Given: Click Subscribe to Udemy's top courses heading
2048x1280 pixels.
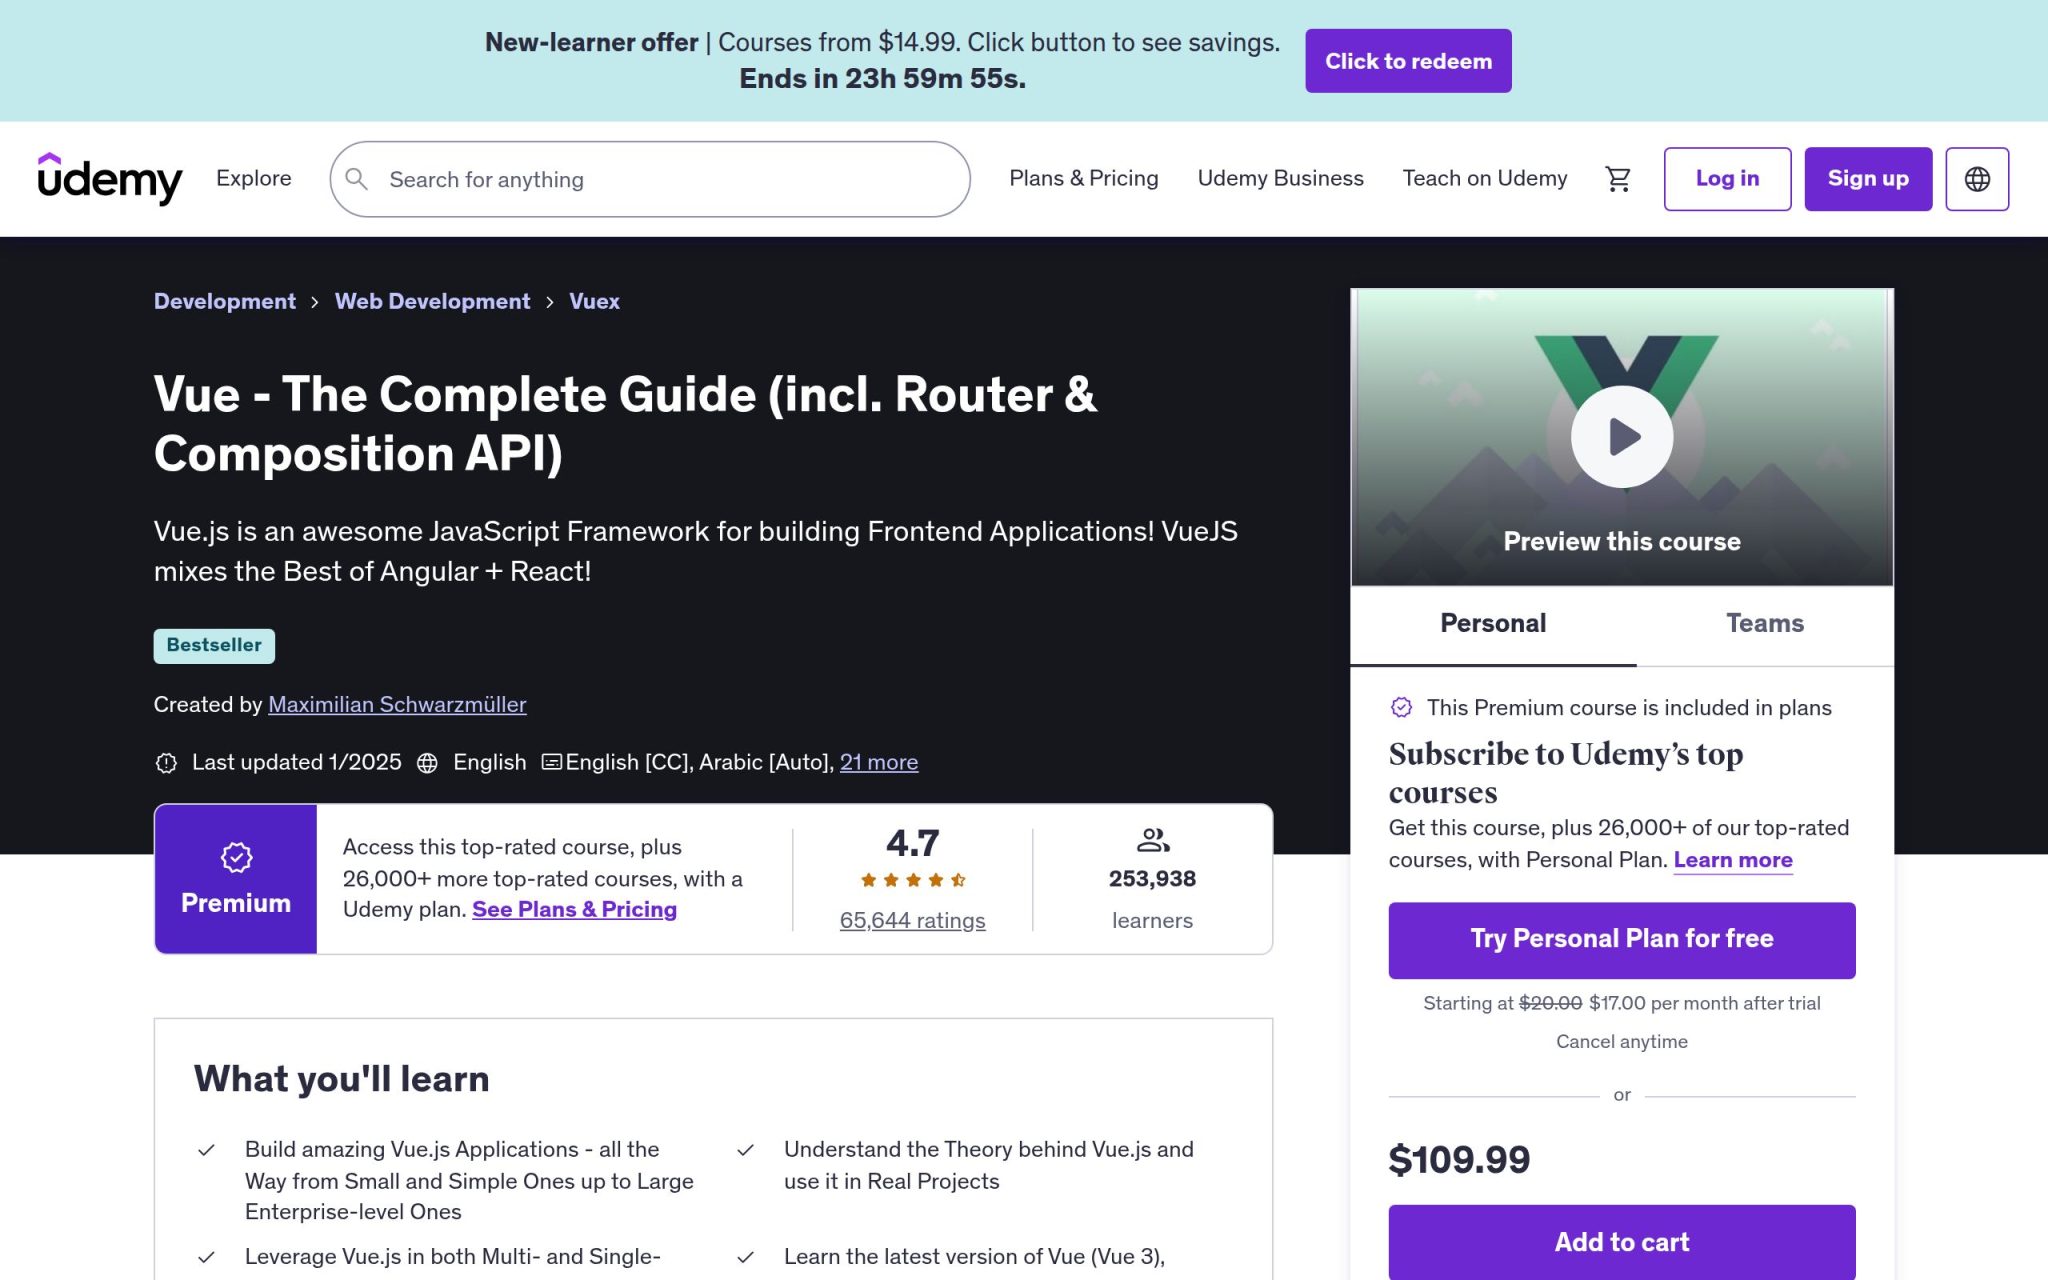Looking at the screenshot, I should 1566,772.
